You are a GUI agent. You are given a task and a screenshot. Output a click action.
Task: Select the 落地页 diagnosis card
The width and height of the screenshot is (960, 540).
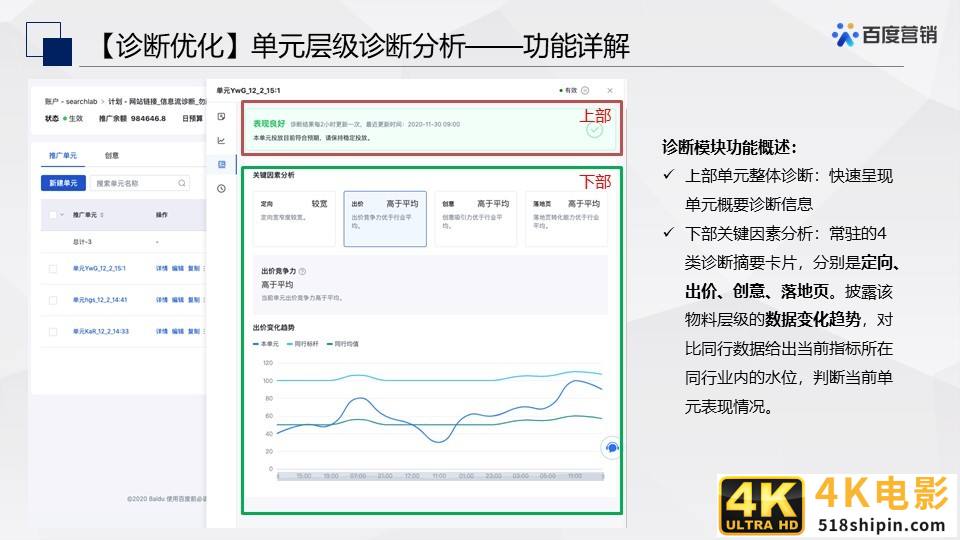(566, 219)
